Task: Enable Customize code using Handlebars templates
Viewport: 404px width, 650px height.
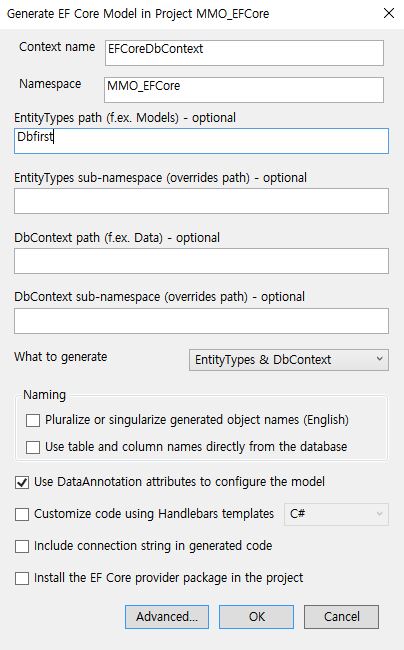Action: click(x=22, y=514)
